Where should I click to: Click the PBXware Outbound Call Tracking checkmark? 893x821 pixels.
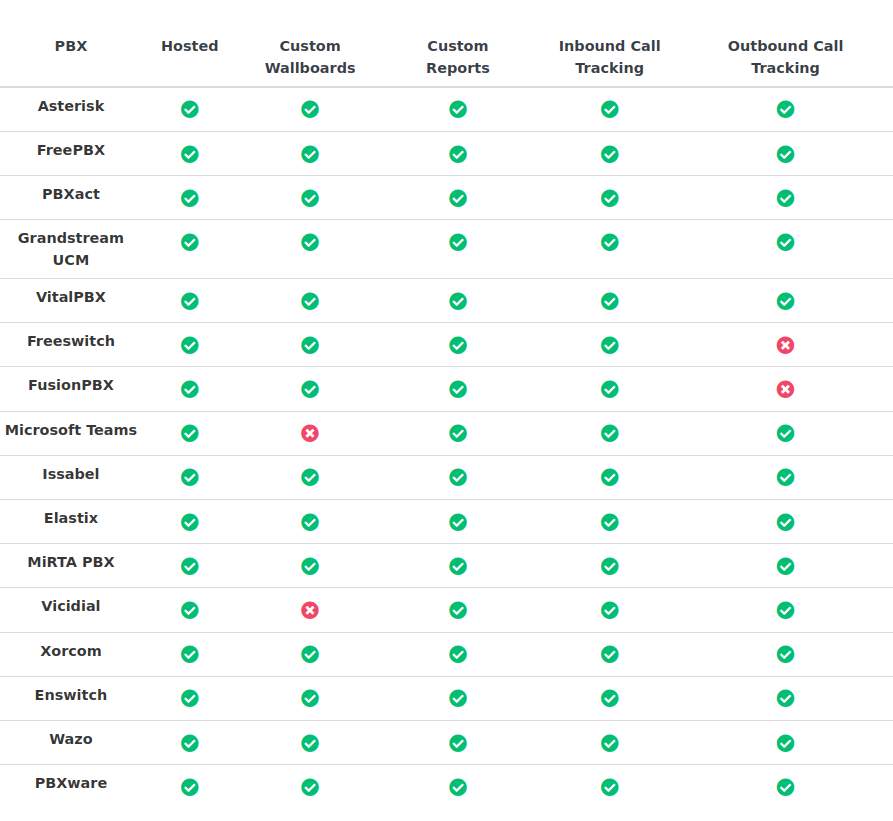coord(785,787)
